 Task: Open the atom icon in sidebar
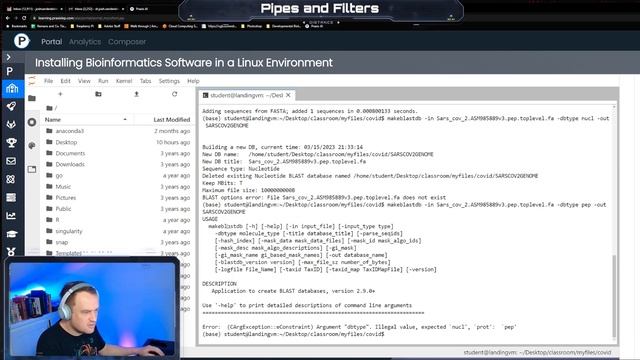(11, 179)
